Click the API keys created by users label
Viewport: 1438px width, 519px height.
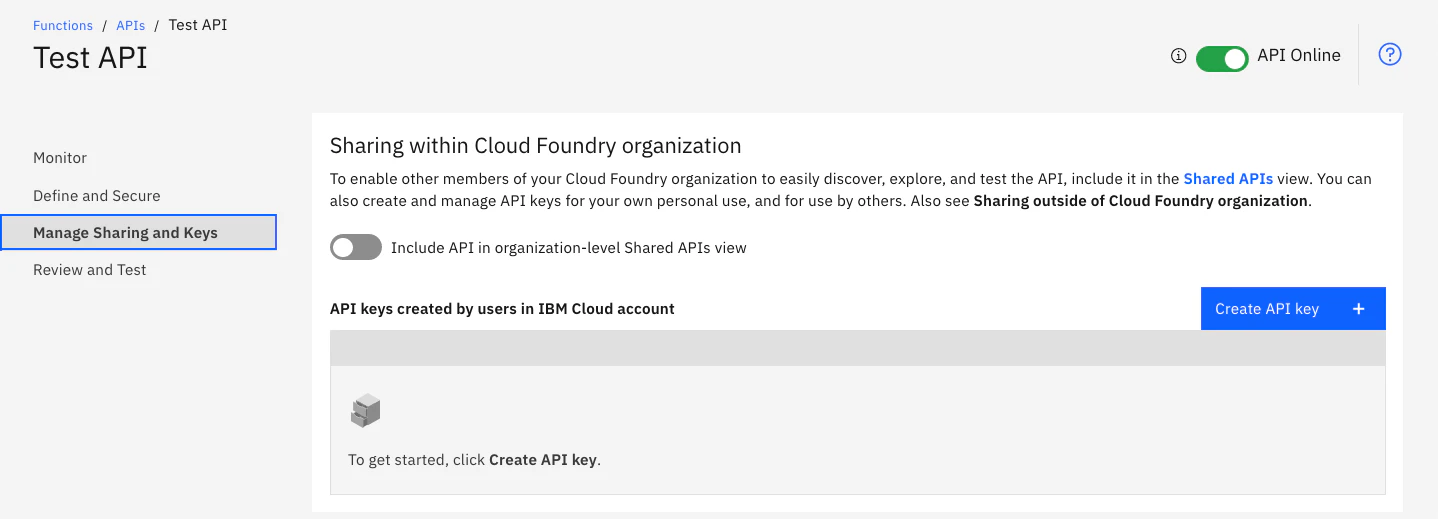tap(502, 309)
